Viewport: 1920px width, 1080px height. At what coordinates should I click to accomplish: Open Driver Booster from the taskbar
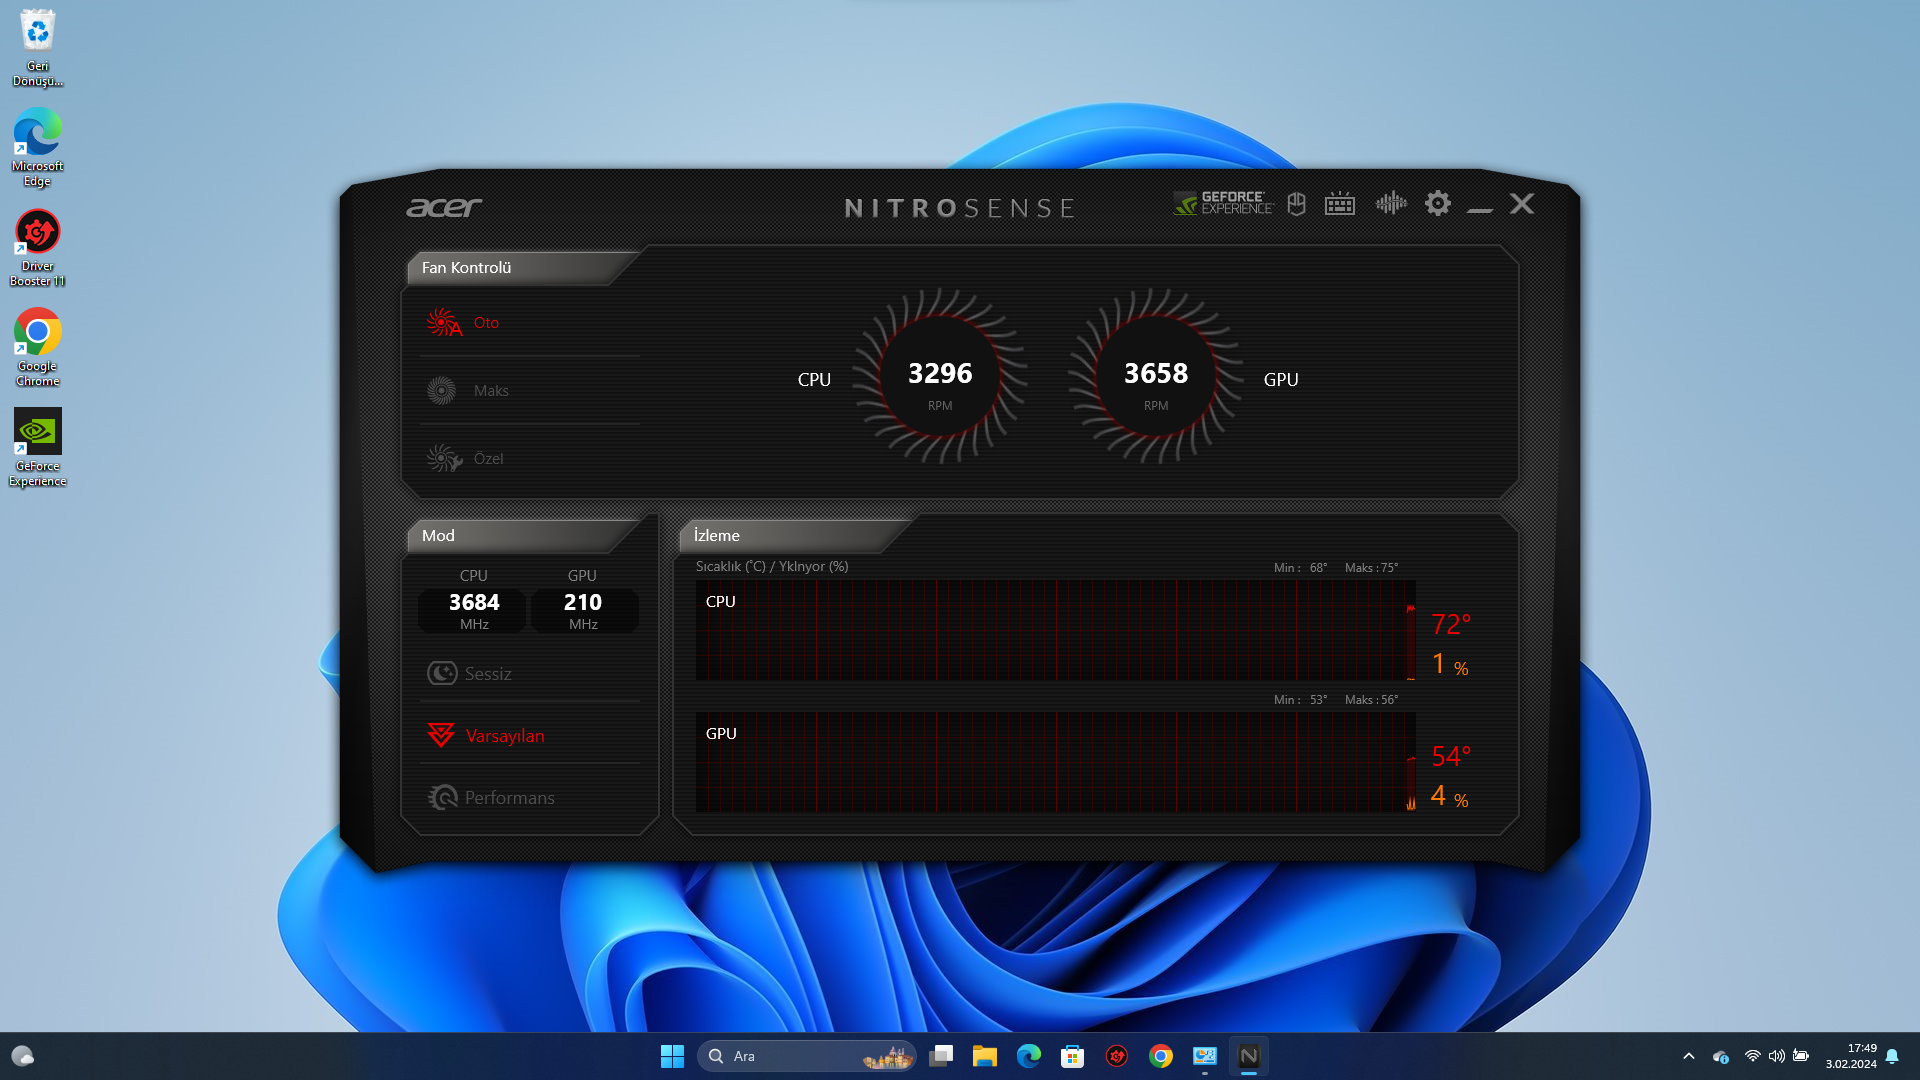pyautogui.click(x=1117, y=1056)
